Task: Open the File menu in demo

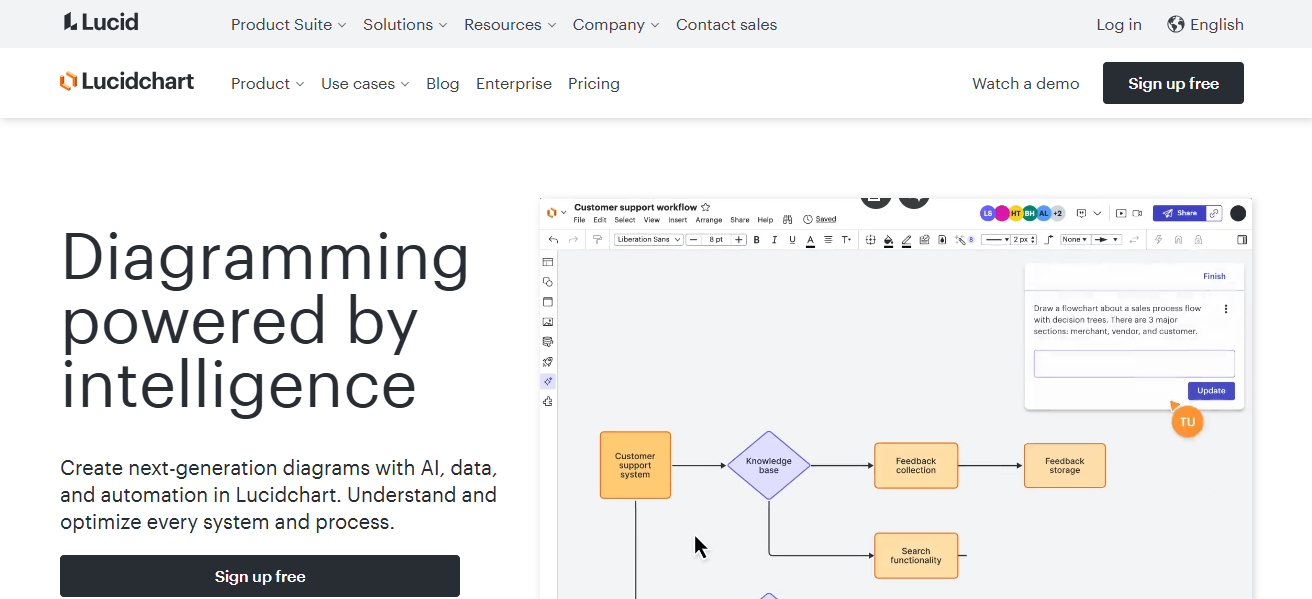Action: pyautogui.click(x=579, y=220)
